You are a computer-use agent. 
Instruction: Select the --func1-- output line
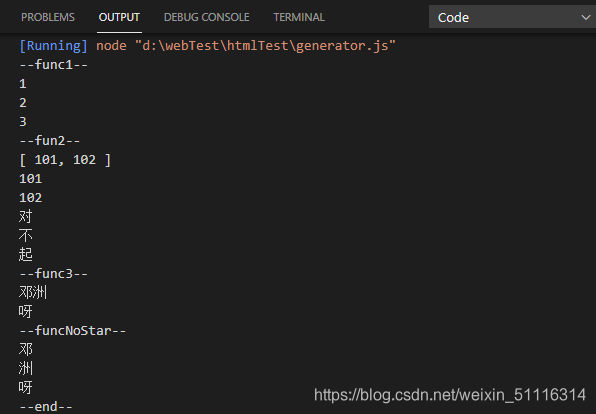54,65
